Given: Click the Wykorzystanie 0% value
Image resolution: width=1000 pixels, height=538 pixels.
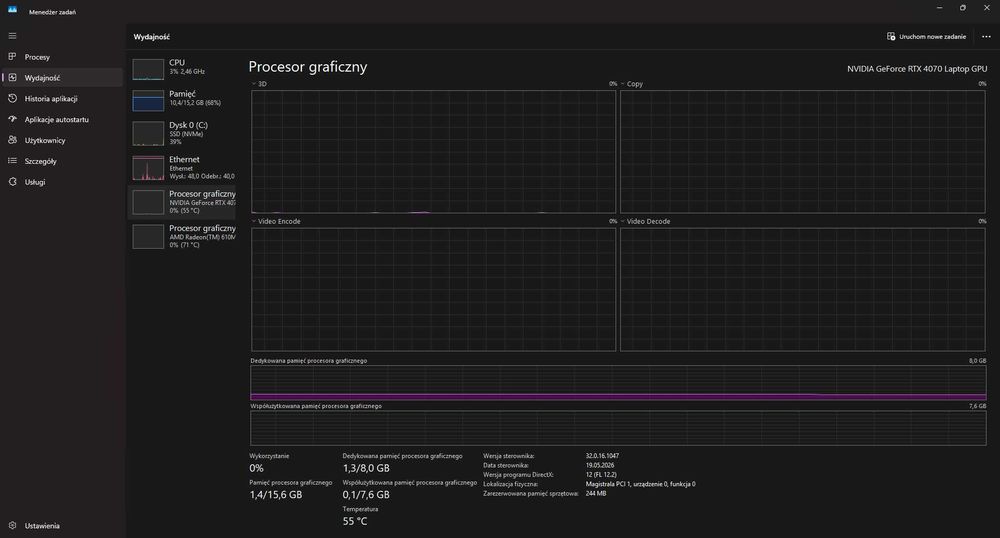Looking at the screenshot, I should coord(256,468).
